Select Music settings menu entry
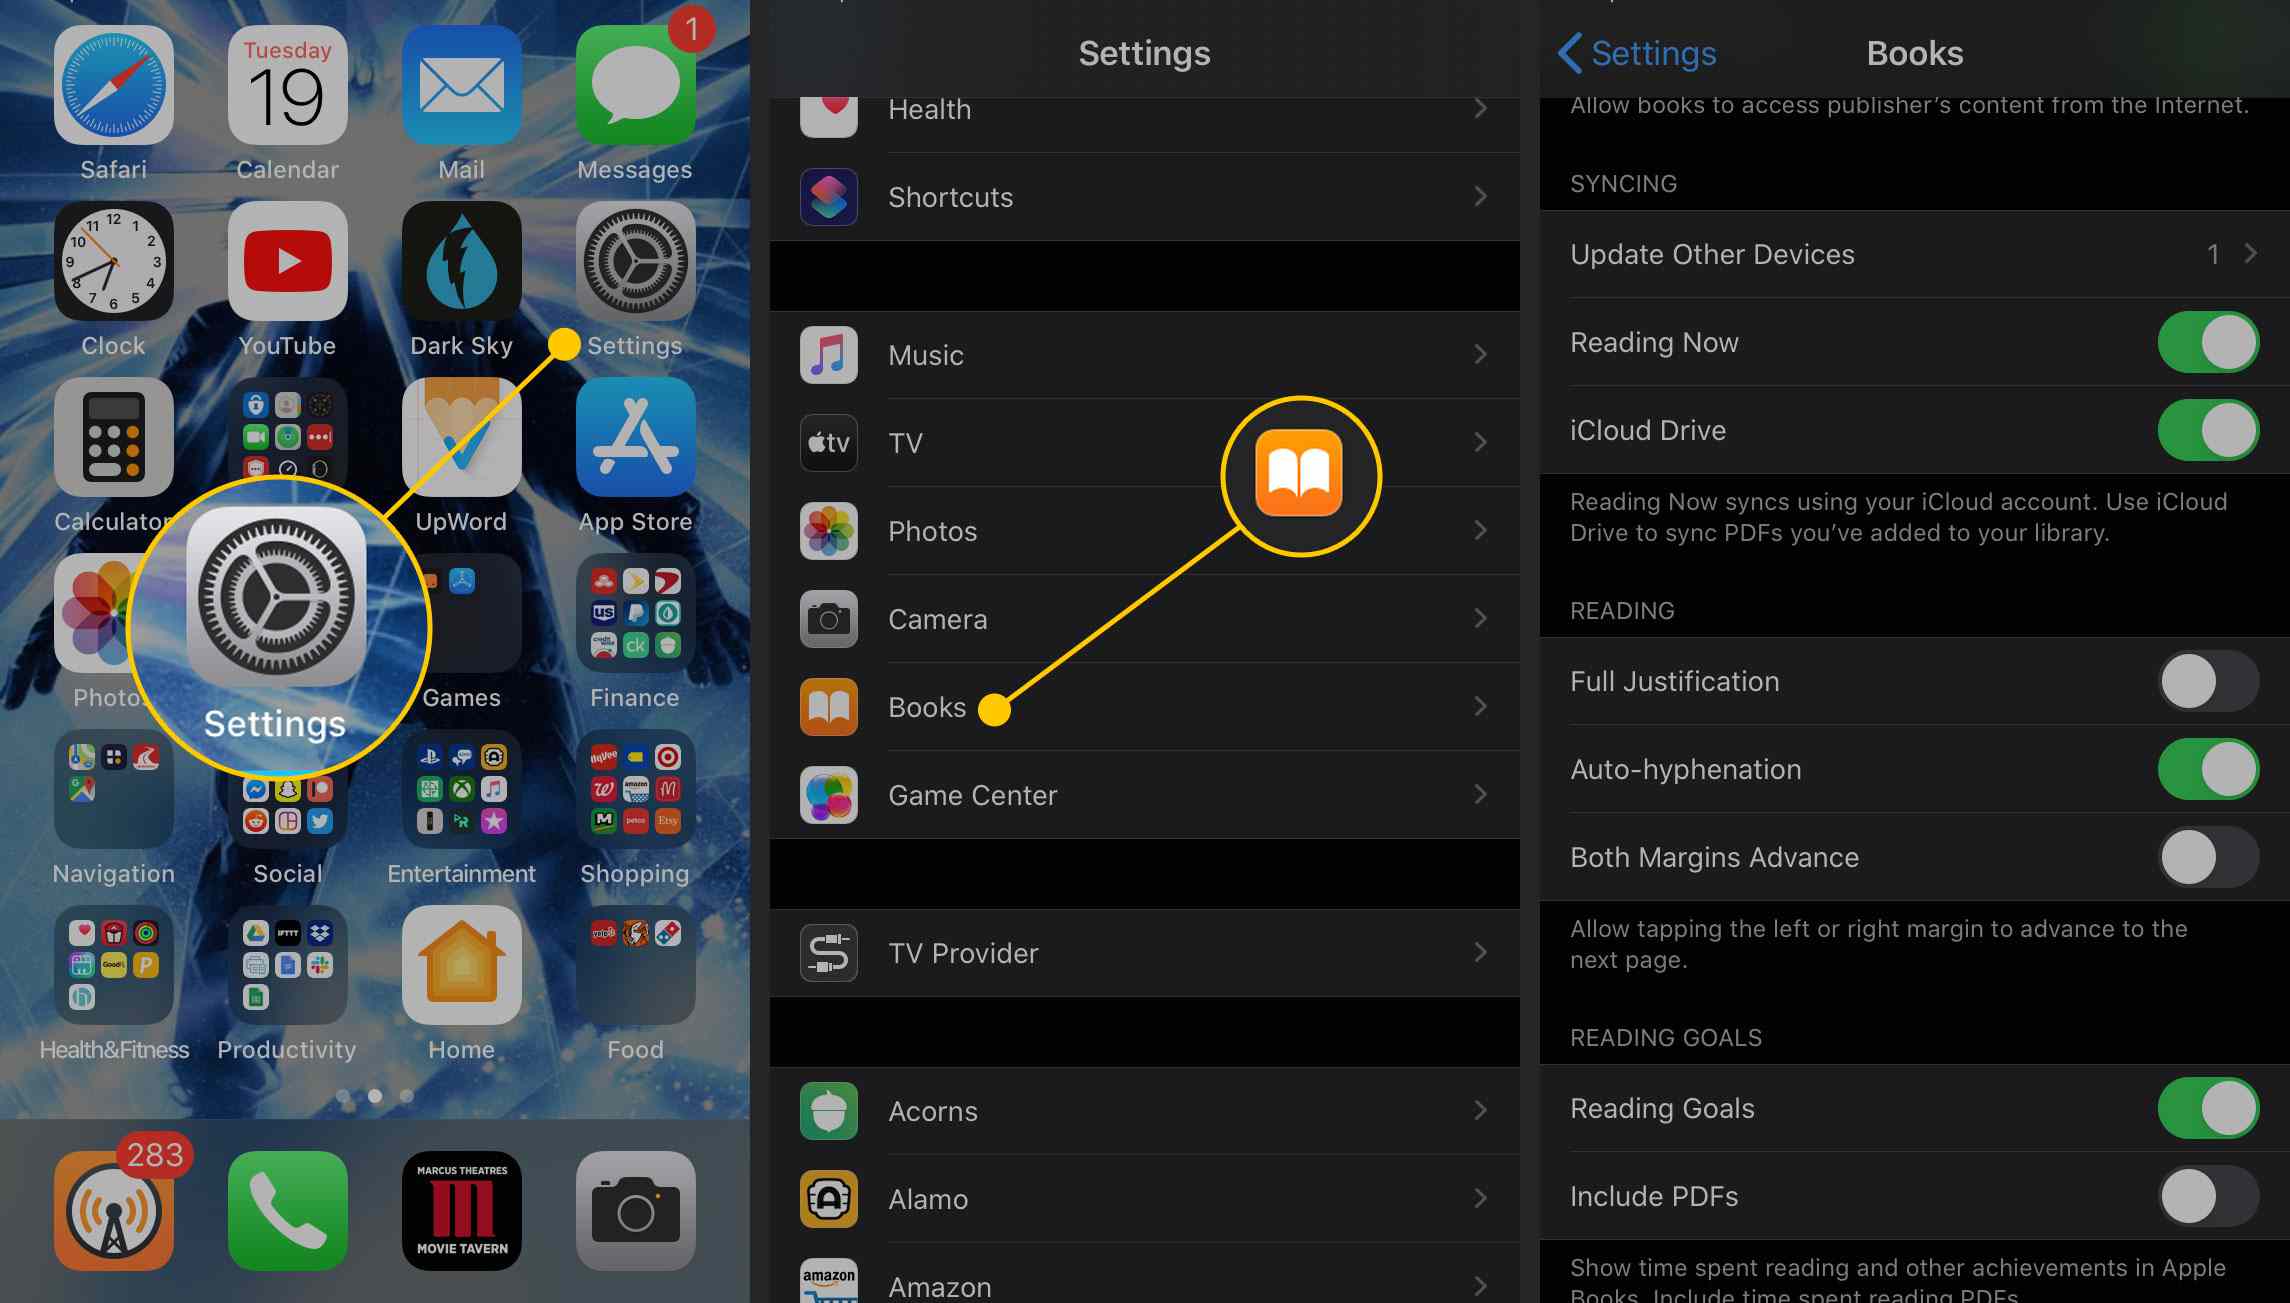 tap(1145, 354)
